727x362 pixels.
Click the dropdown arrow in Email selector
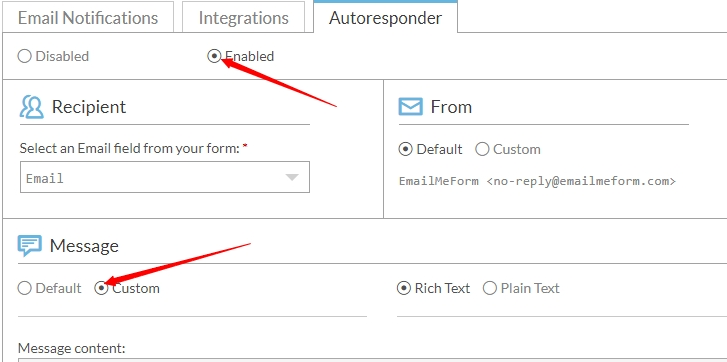[x=292, y=178]
